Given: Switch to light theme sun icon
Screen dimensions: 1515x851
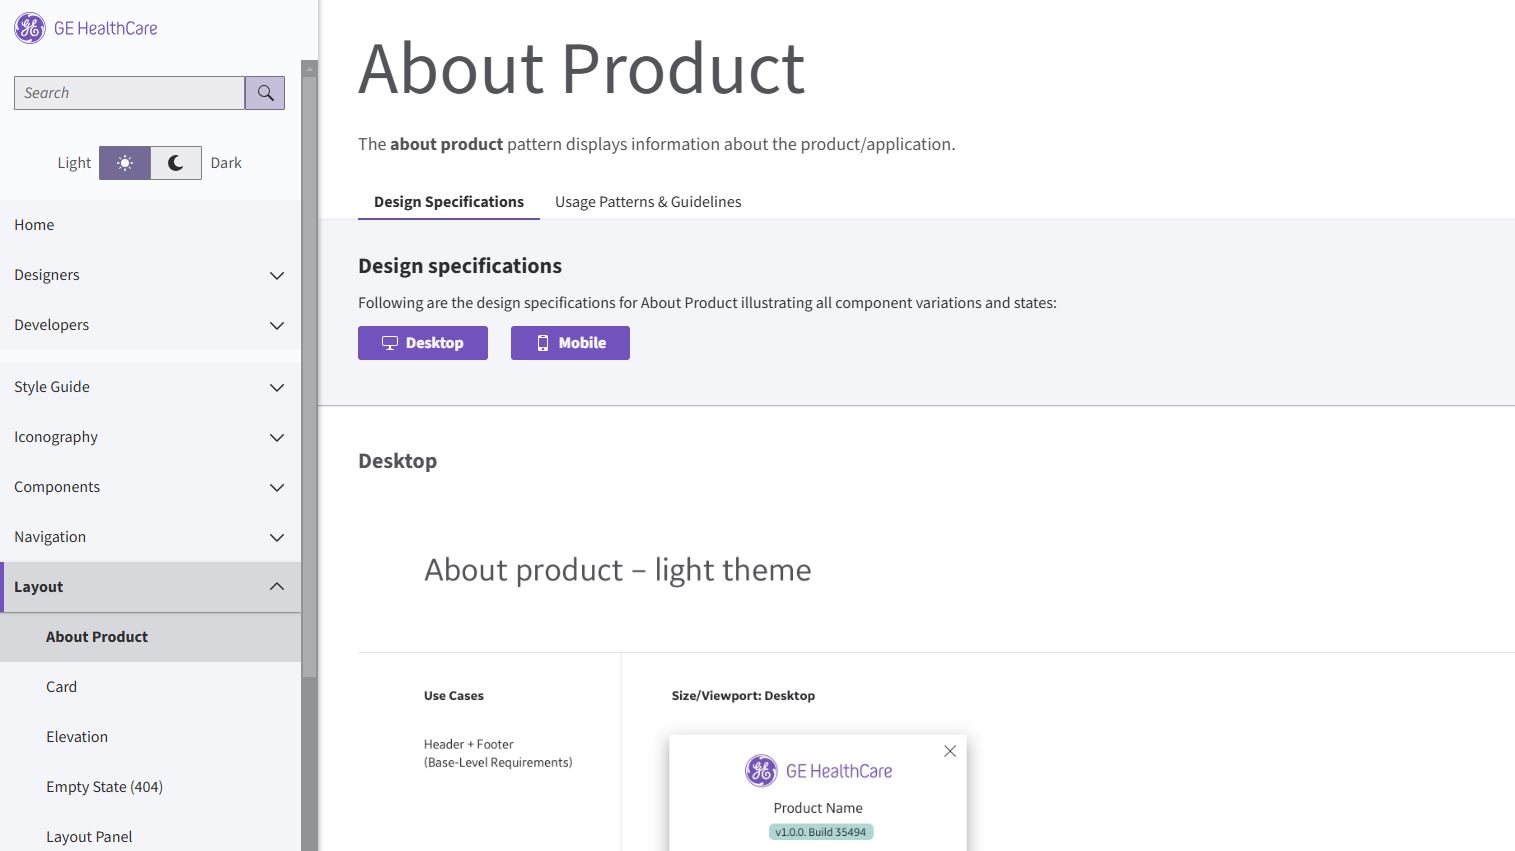Looking at the screenshot, I should click(125, 163).
